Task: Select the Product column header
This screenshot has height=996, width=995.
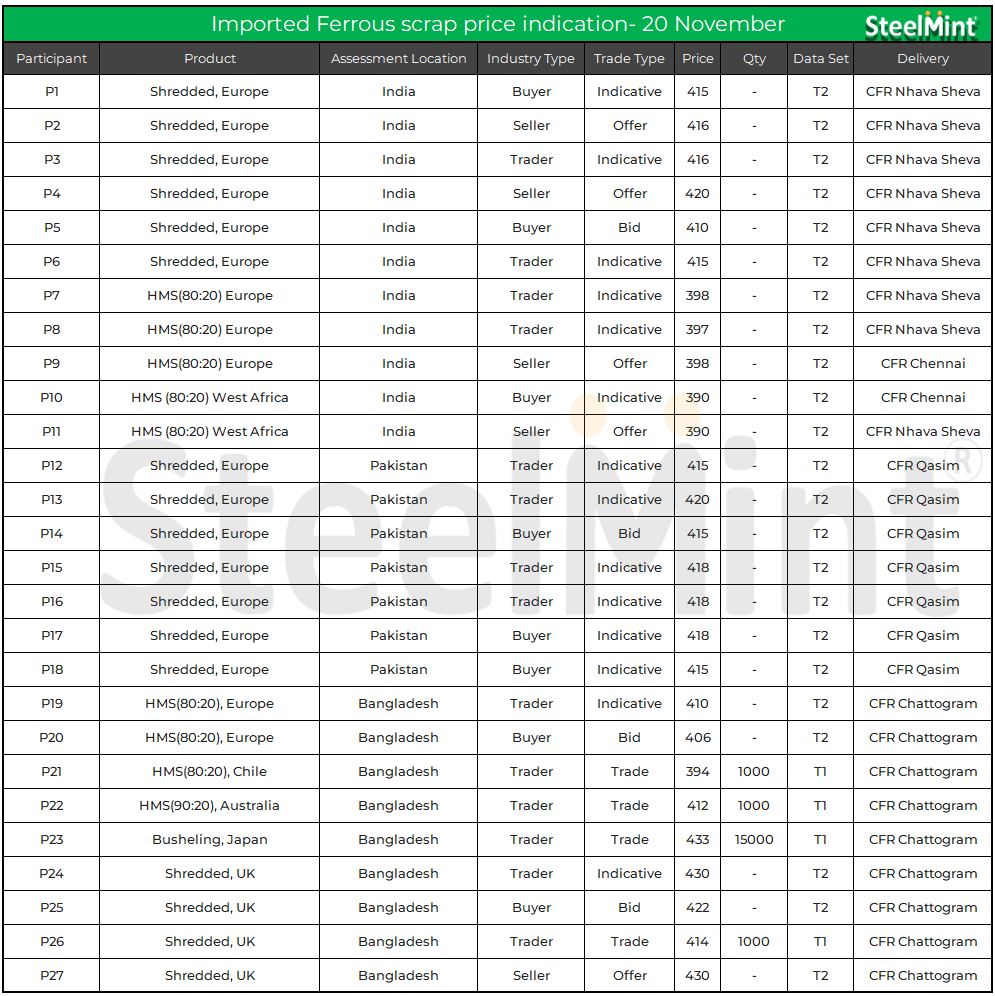Action: pyautogui.click(x=210, y=59)
